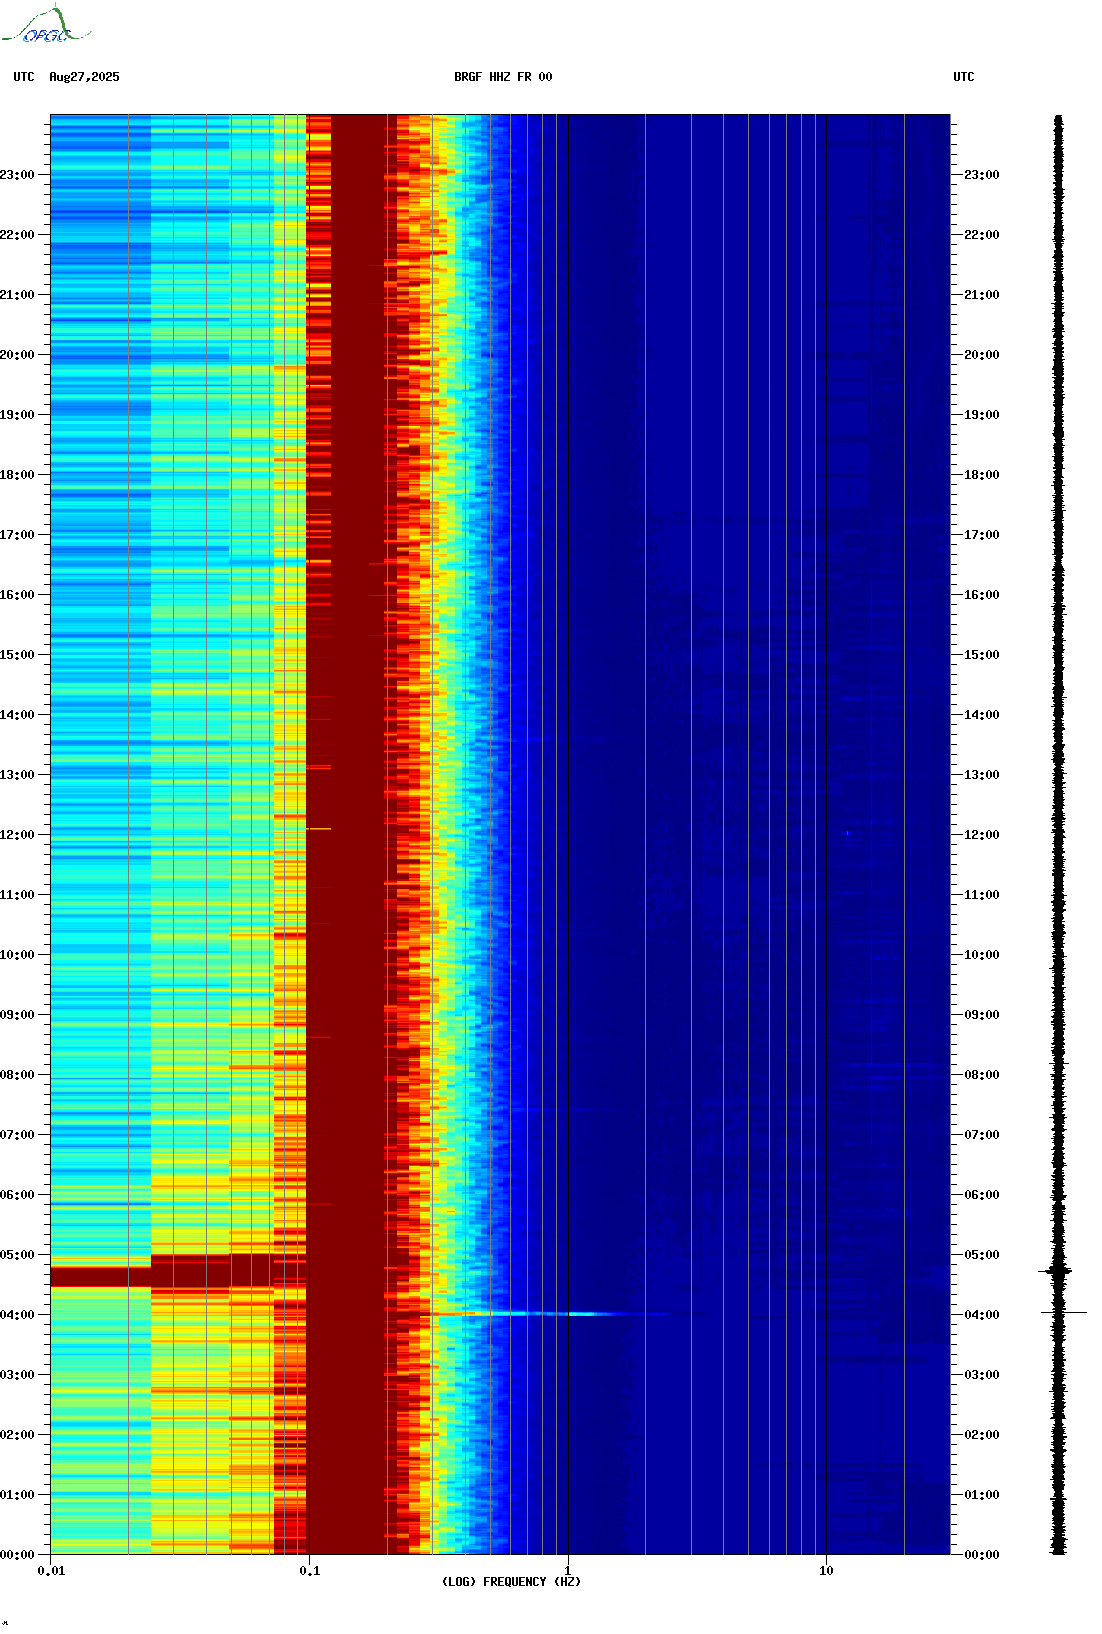Click the 00:00 label on the left time axis

coord(17,1555)
